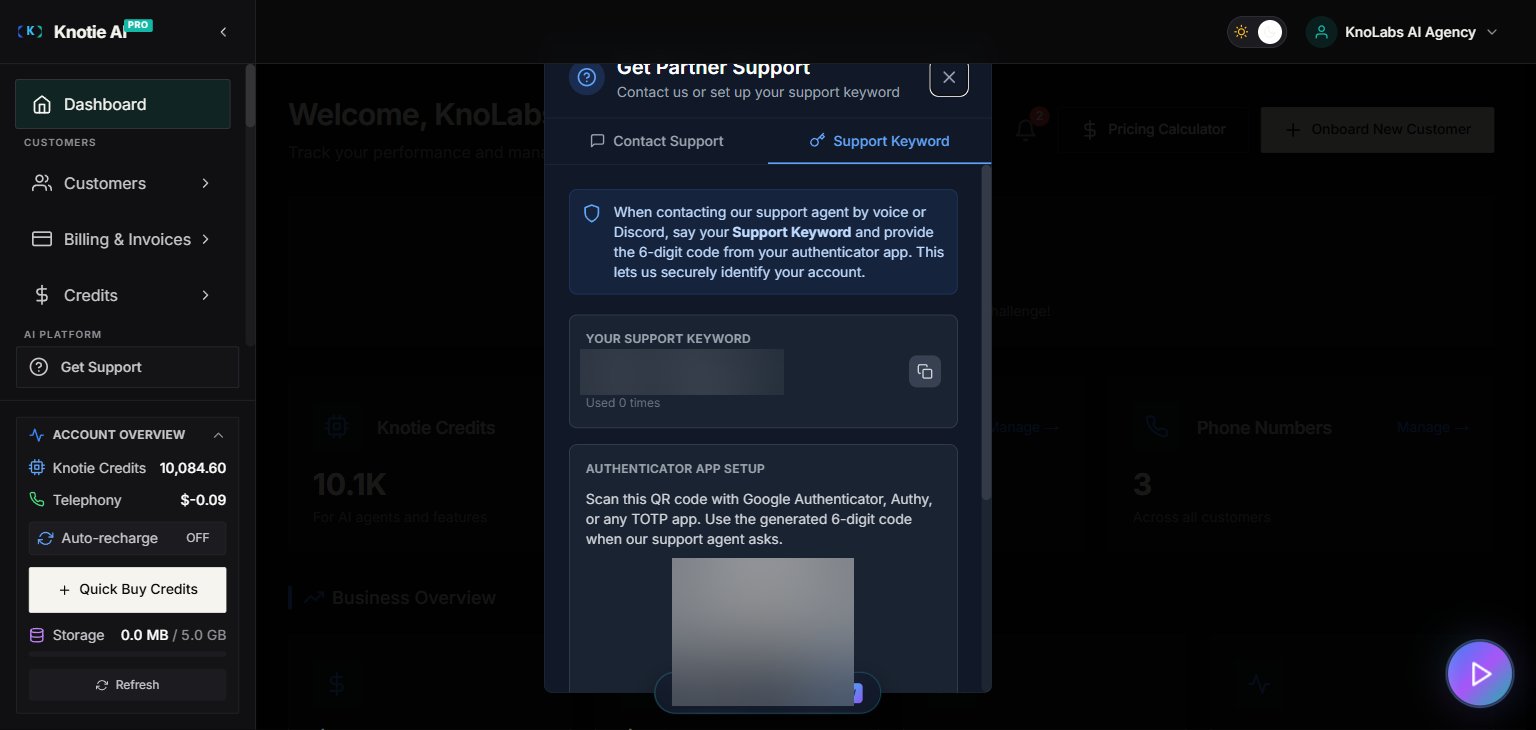Click the shield icon in the info box
Screen dimensions: 1536x730
(x=592, y=213)
